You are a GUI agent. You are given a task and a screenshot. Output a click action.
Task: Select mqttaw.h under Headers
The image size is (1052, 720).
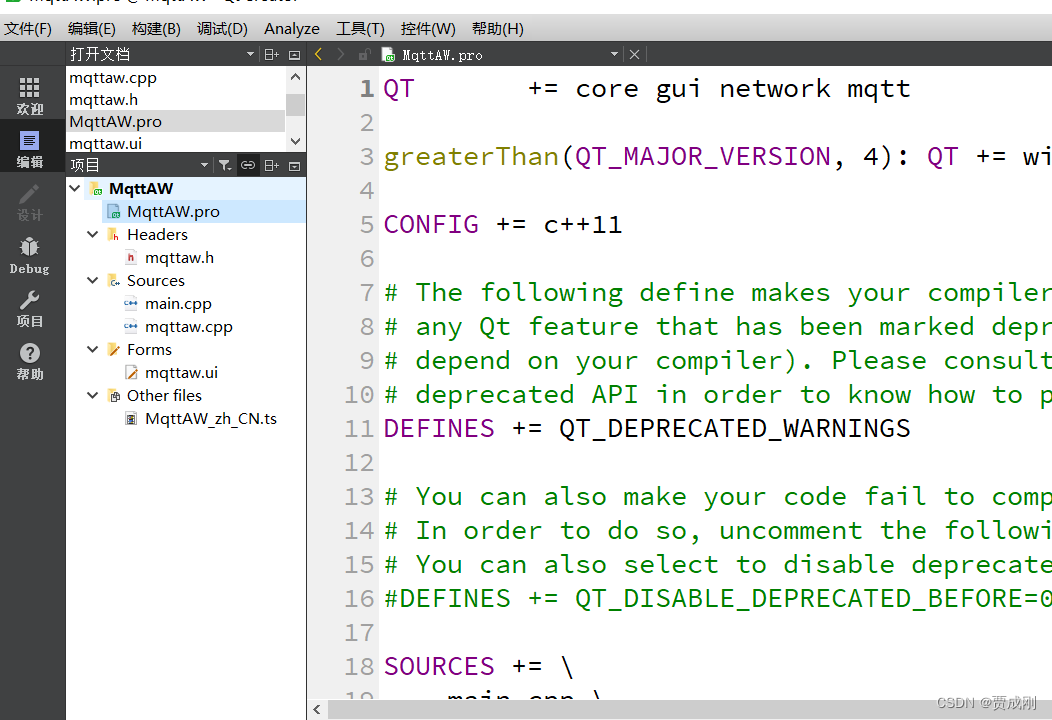point(179,258)
